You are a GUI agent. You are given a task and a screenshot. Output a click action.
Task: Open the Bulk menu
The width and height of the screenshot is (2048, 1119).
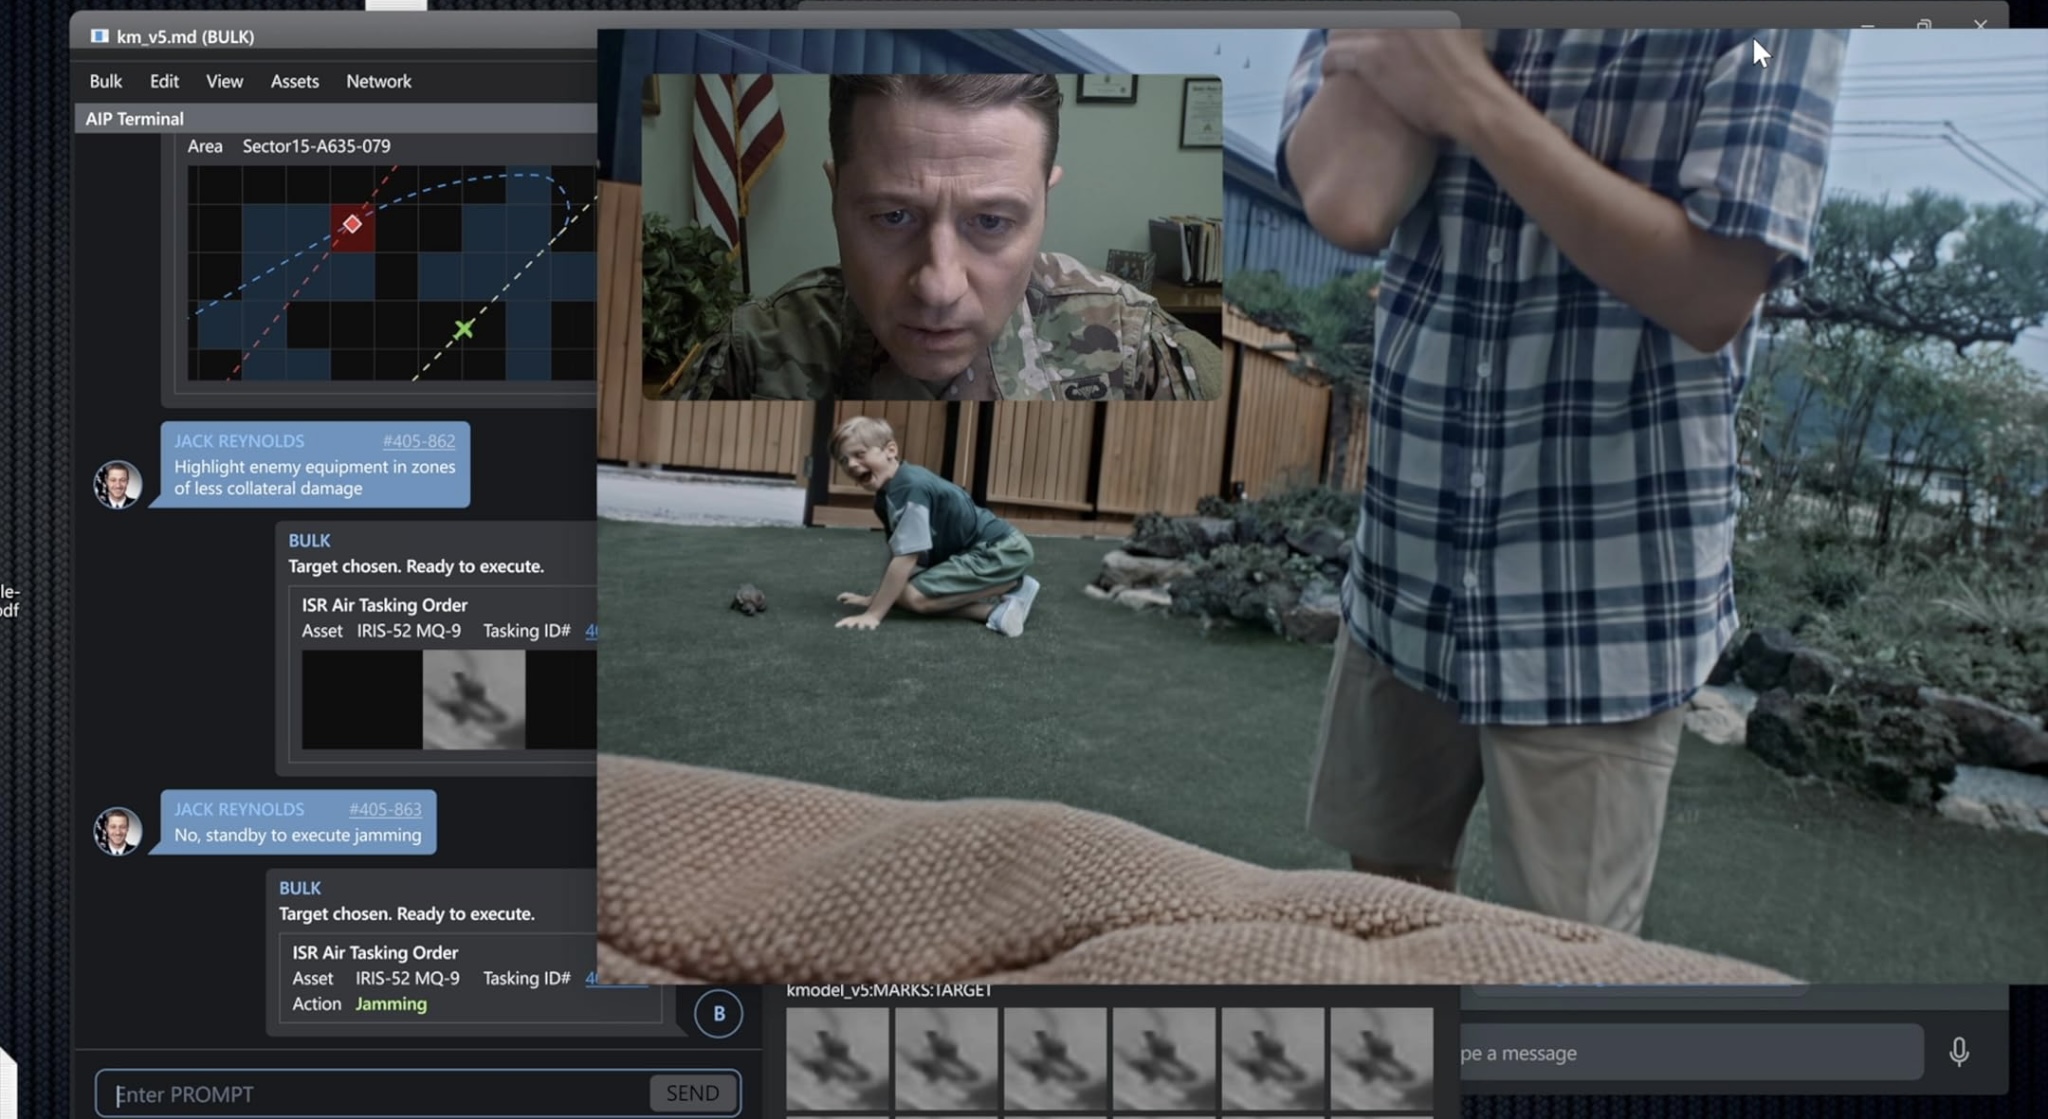click(105, 81)
